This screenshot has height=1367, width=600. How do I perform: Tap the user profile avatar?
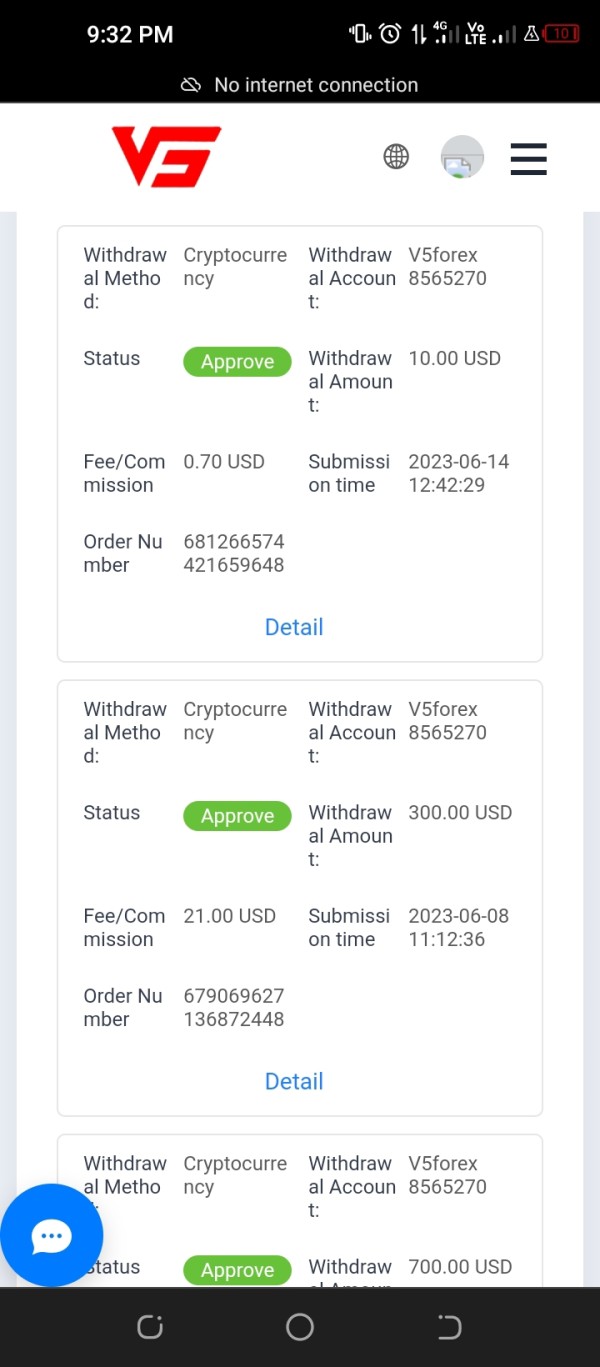click(462, 157)
